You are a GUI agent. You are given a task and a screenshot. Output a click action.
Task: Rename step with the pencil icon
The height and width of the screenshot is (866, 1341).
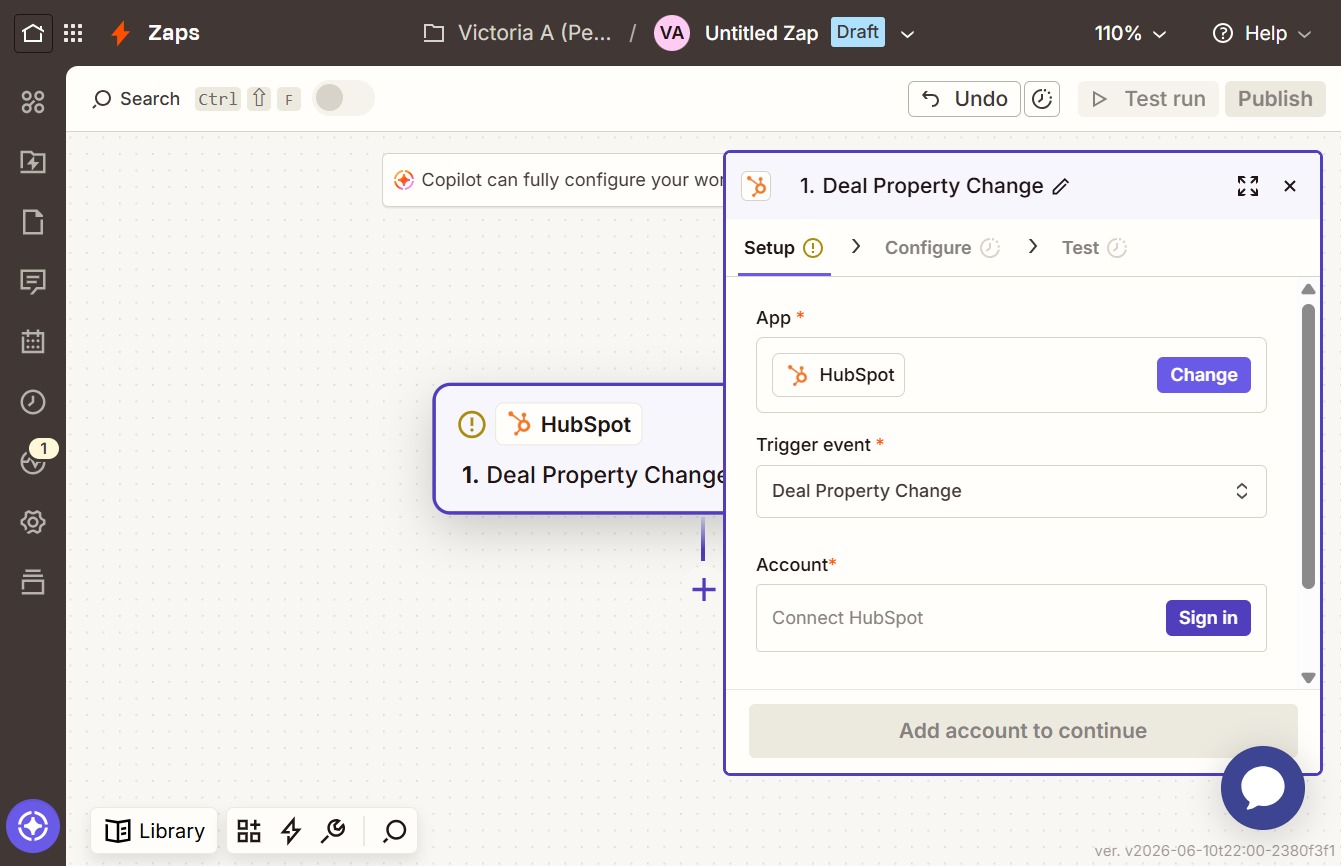(1061, 186)
